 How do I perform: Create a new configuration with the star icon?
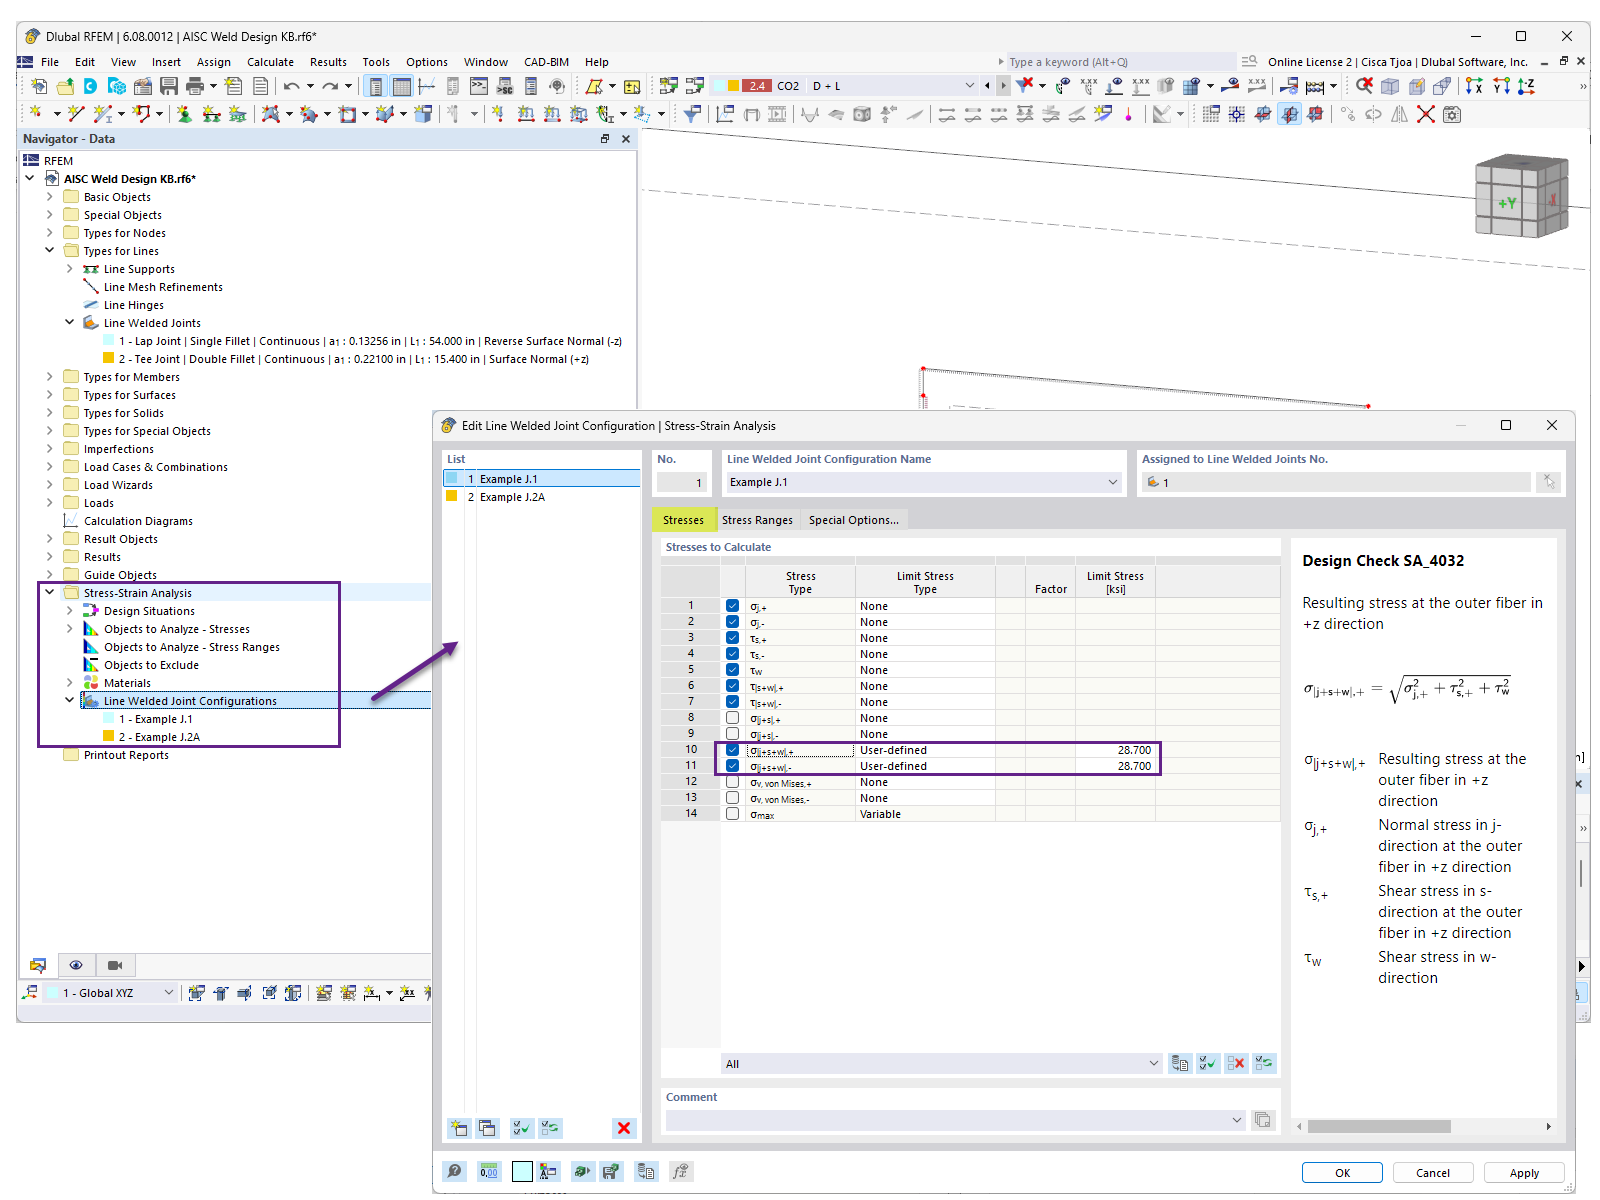pos(459,1127)
